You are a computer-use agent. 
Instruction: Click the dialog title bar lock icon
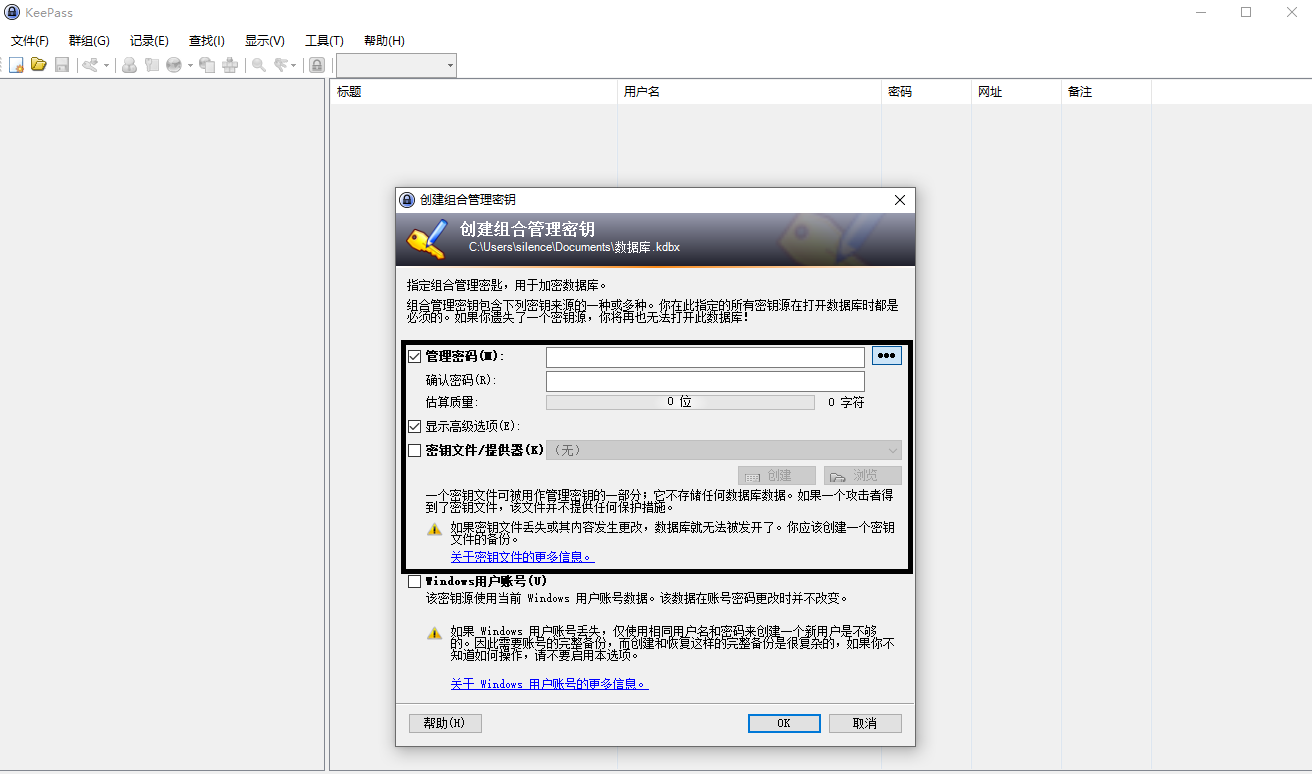[x=407, y=200]
